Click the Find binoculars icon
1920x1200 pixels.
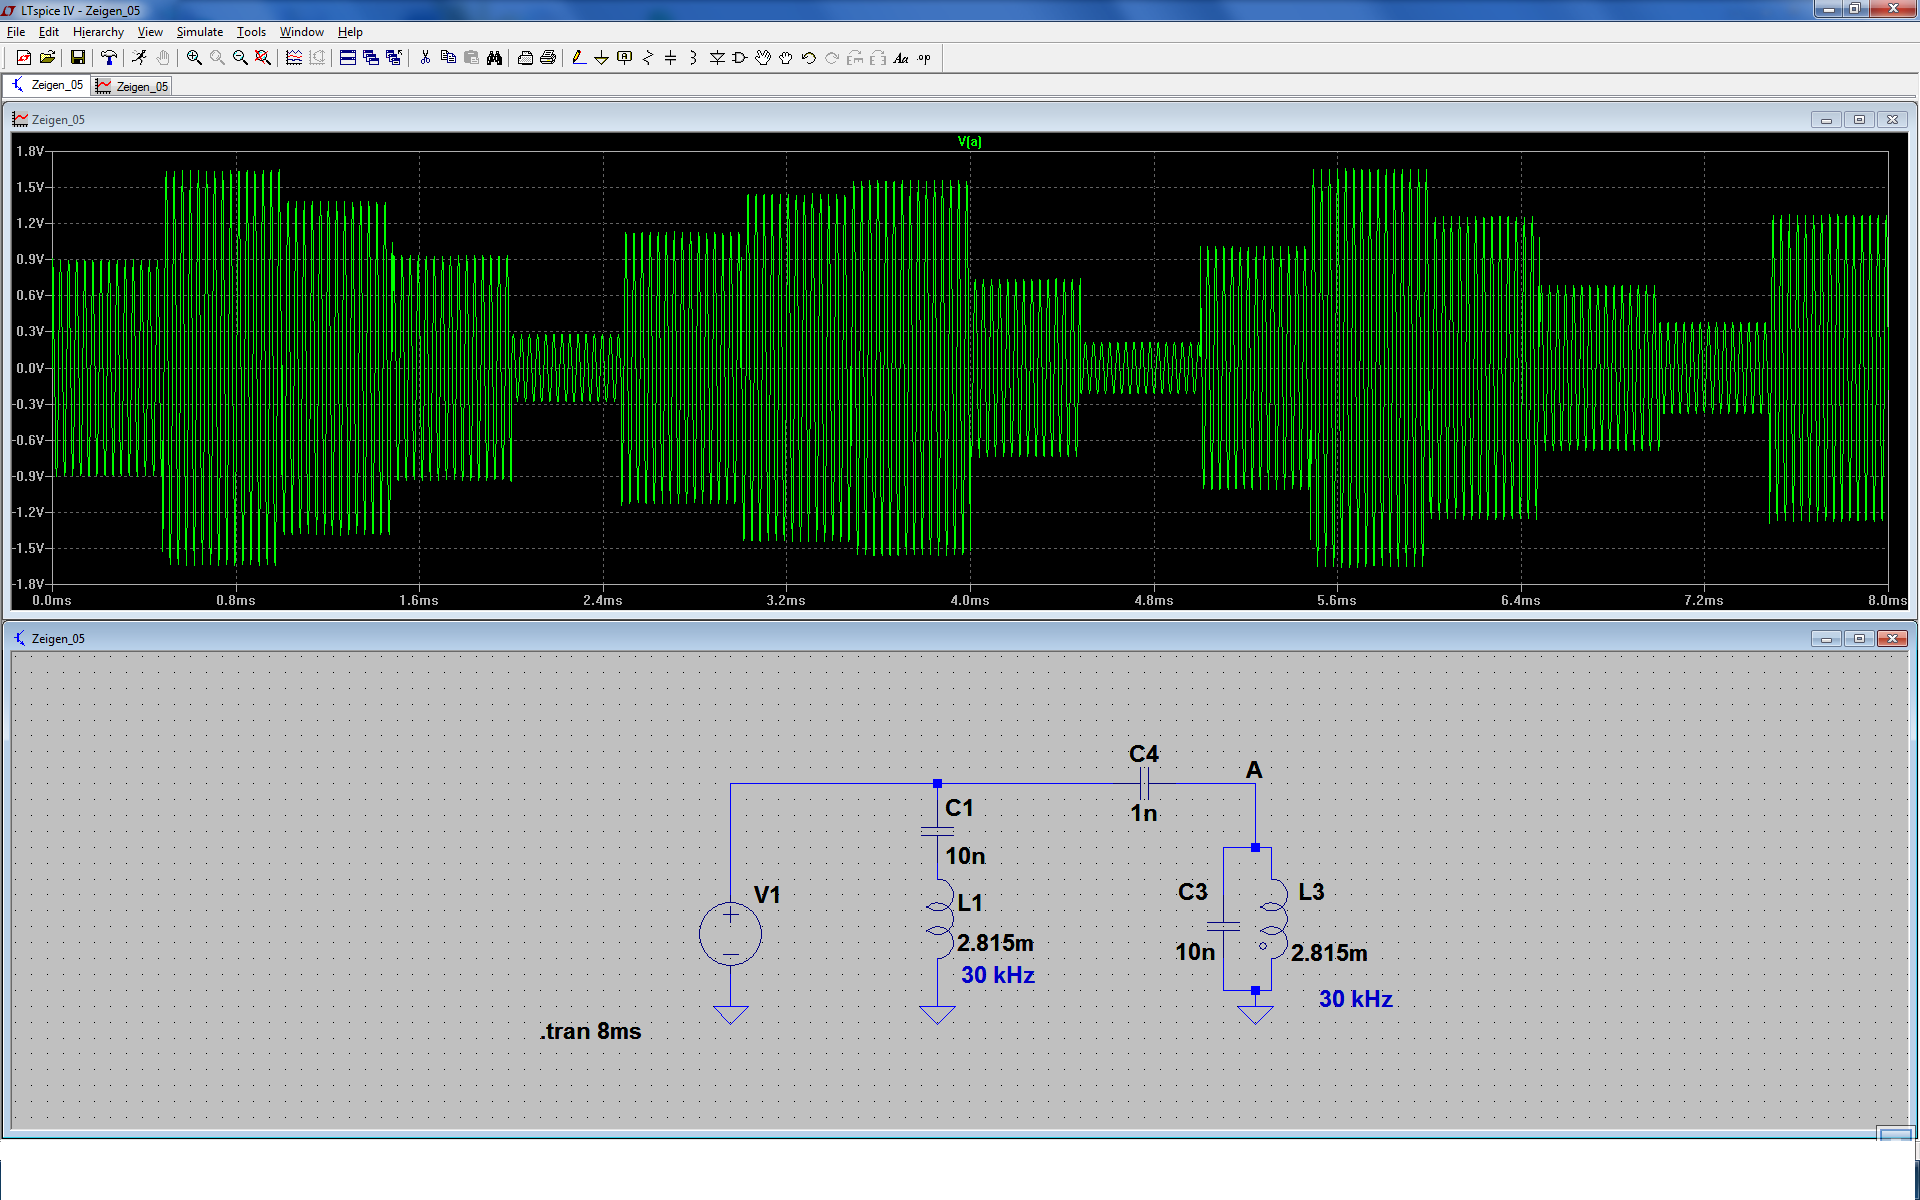(494, 58)
